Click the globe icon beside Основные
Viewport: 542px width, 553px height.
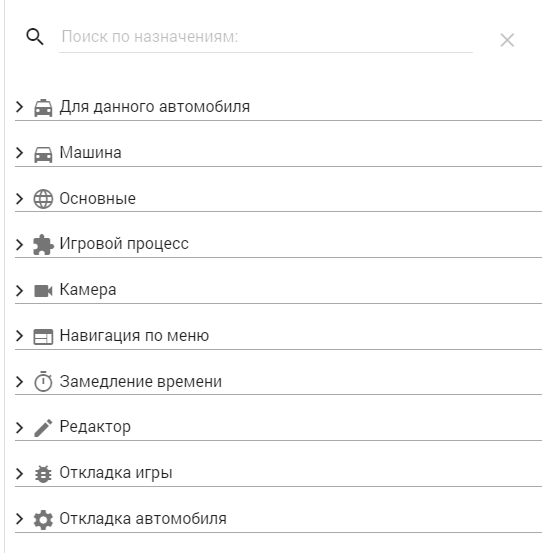point(43,199)
